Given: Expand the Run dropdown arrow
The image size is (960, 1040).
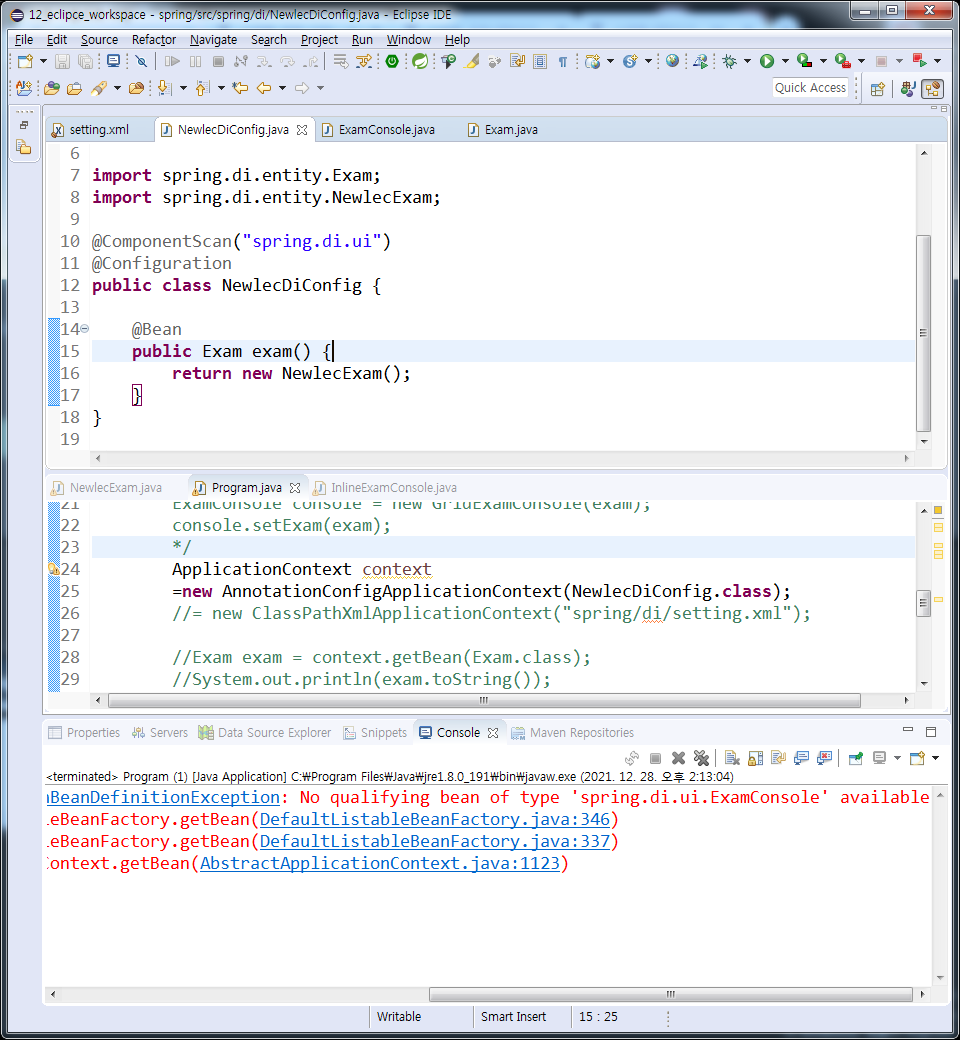Looking at the screenshot, I should 785,62.
